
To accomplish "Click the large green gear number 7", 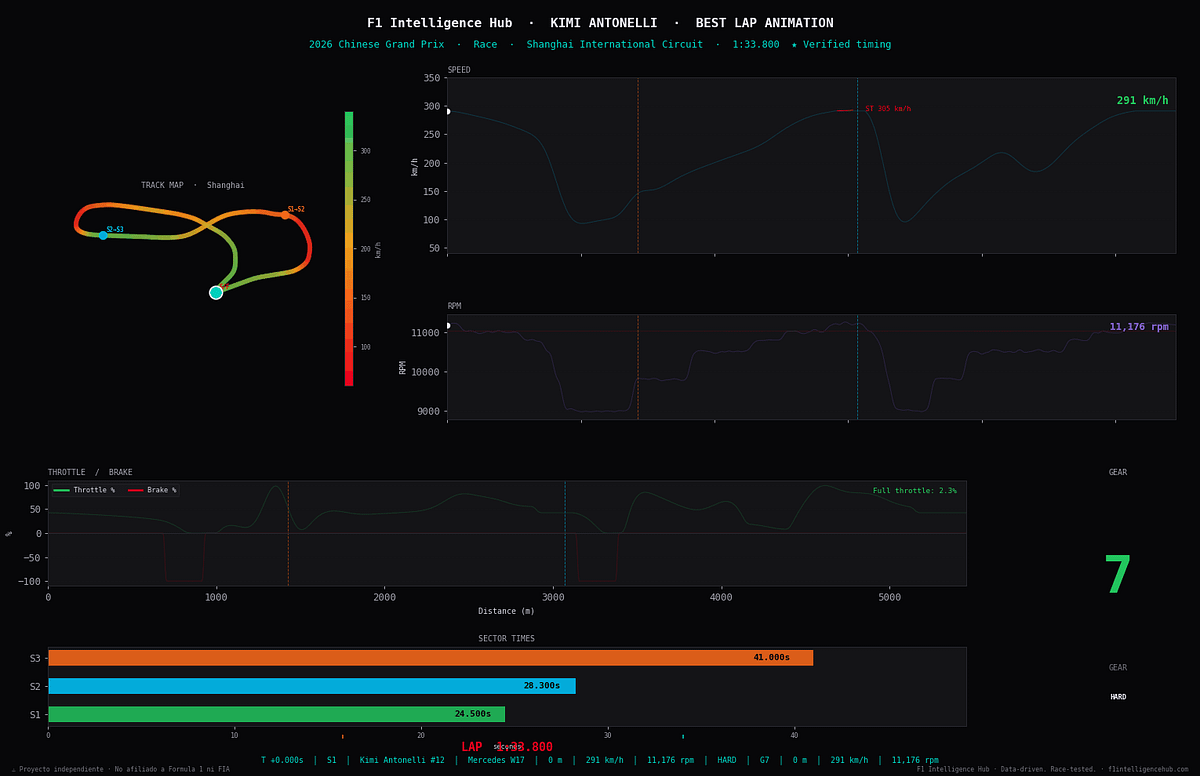I will [x=1117, y=576].
